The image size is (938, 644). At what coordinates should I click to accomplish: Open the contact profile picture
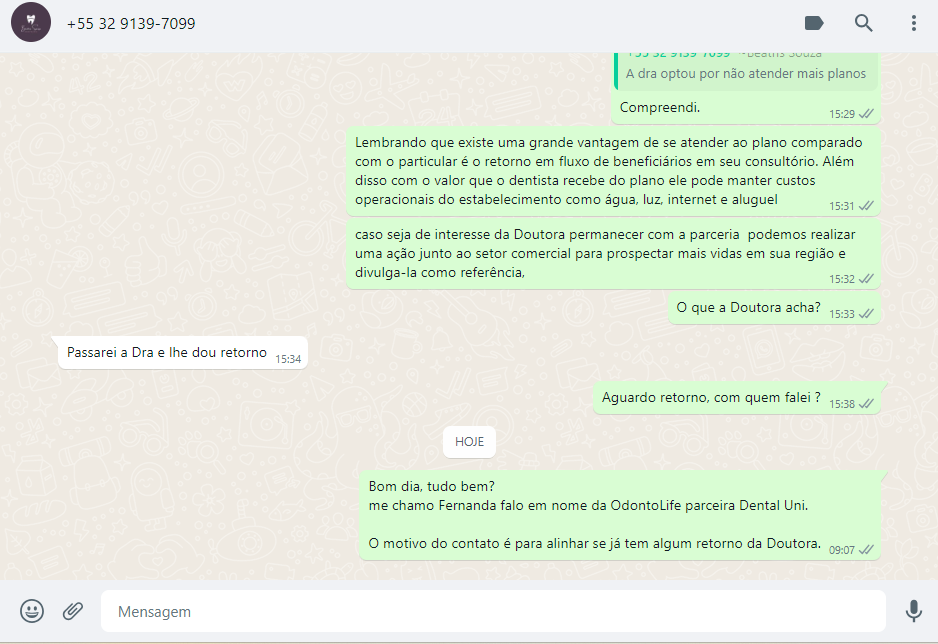pyautogui.click(x=31, y=22)
